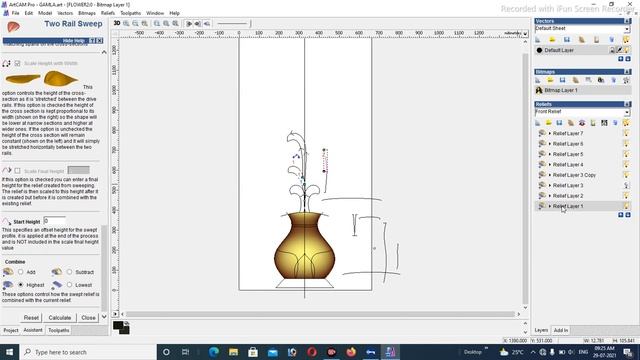
Task: Create a new bitmap layer in Bitmaps panel
Action: (x=538, y=80)
